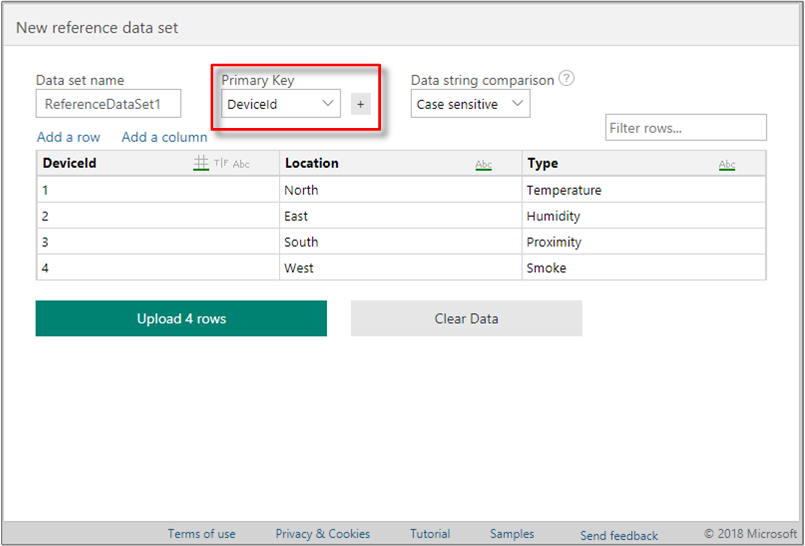Open the Tutorial link in footer
The image size is (805, 546).
click(430, 534)
